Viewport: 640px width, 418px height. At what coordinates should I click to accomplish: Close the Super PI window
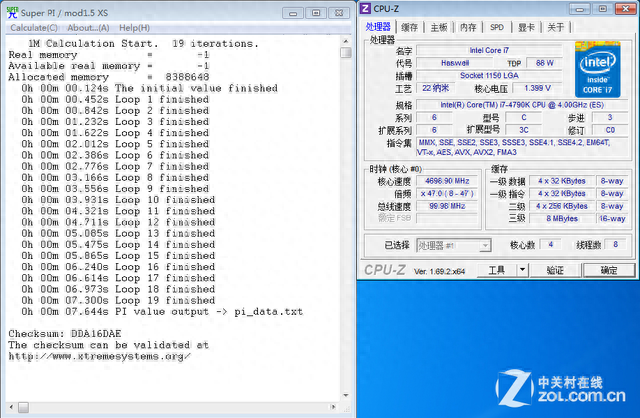336,13
